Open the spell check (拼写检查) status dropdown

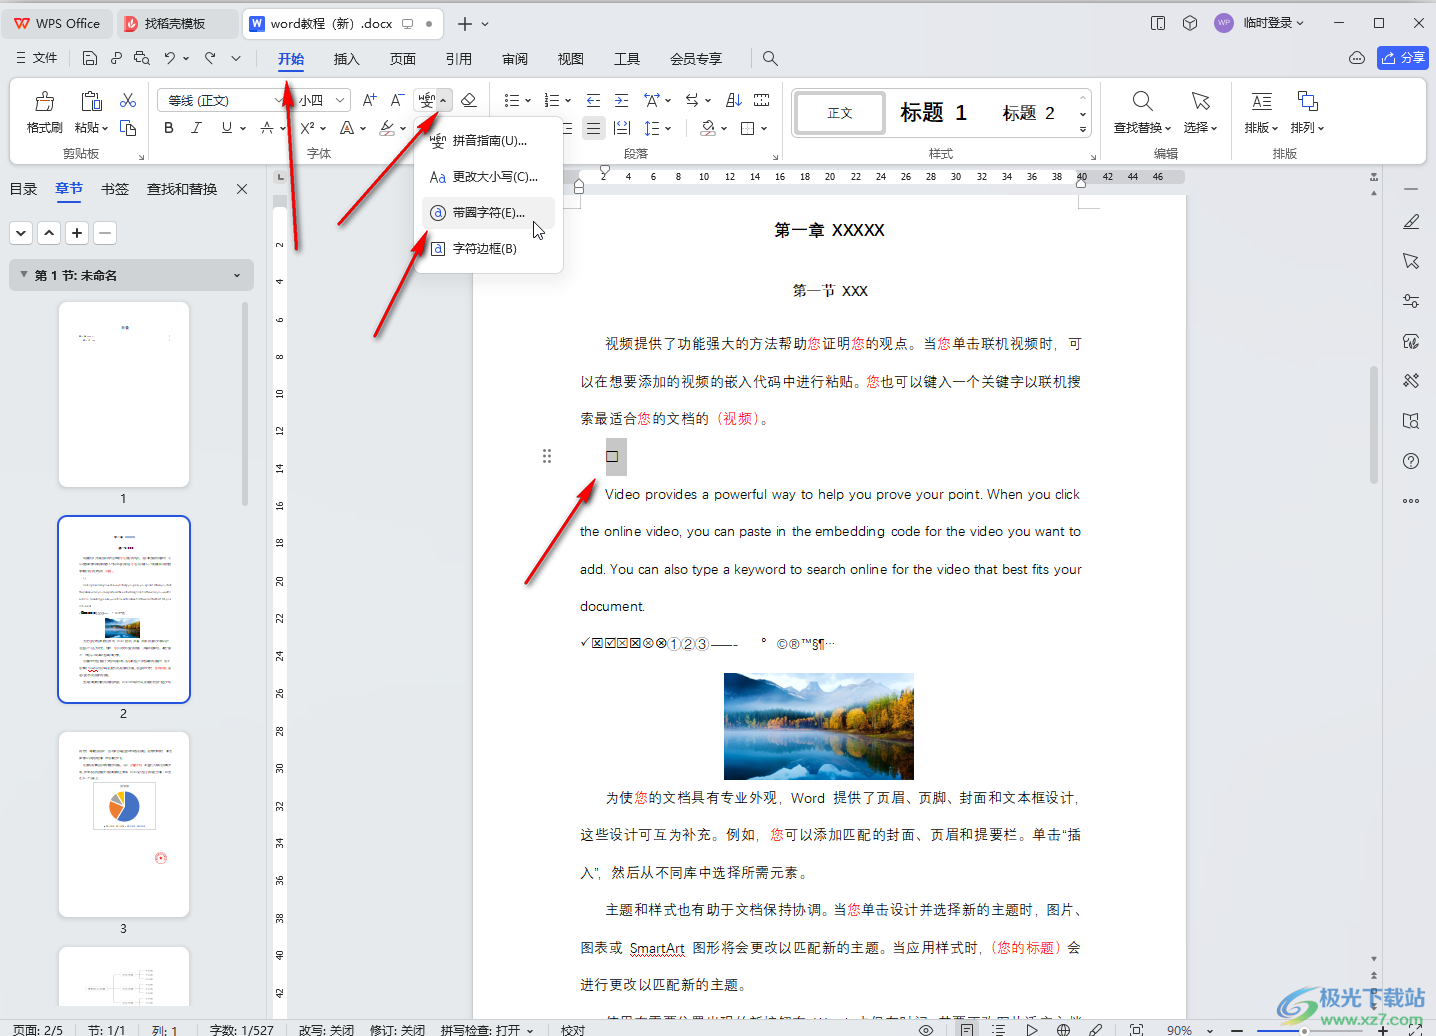tap(530, 1029)
